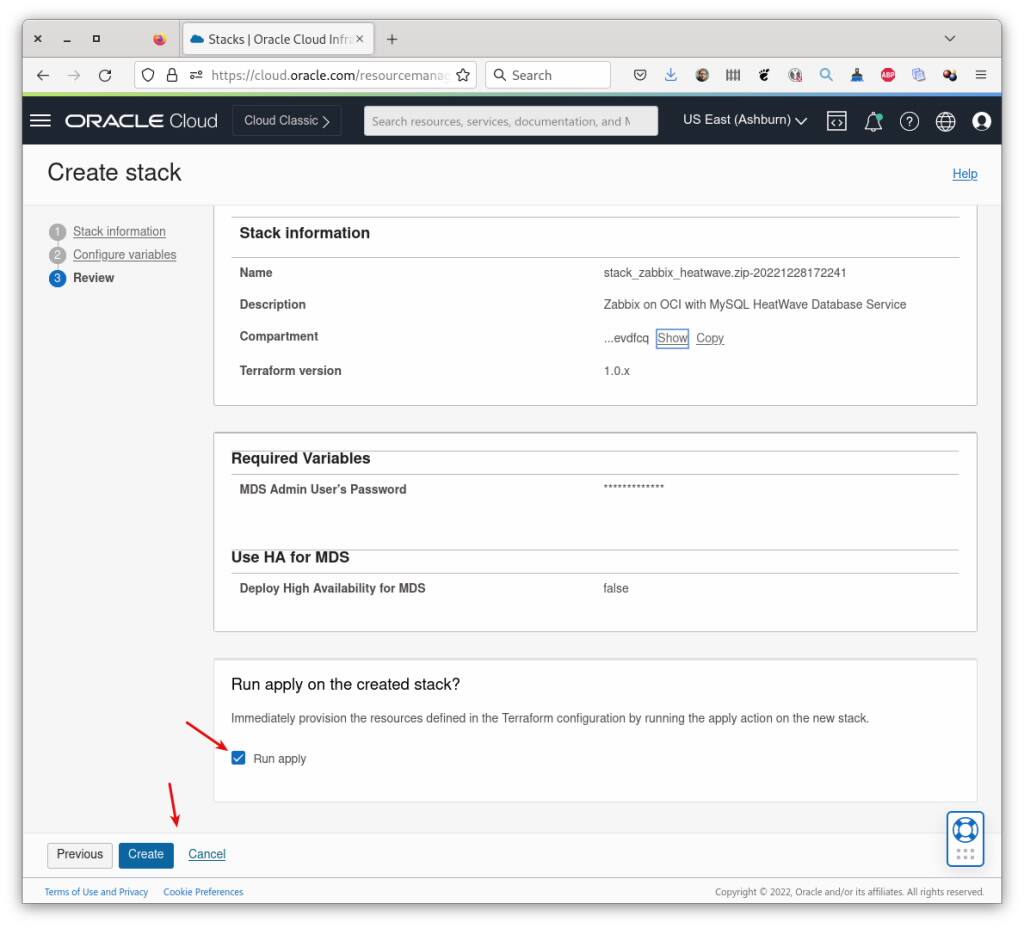Click the false value for High Availability

616,588
